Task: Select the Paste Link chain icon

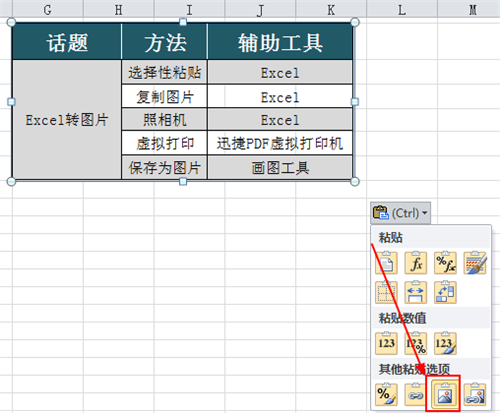Action: (x=416, y=394)
